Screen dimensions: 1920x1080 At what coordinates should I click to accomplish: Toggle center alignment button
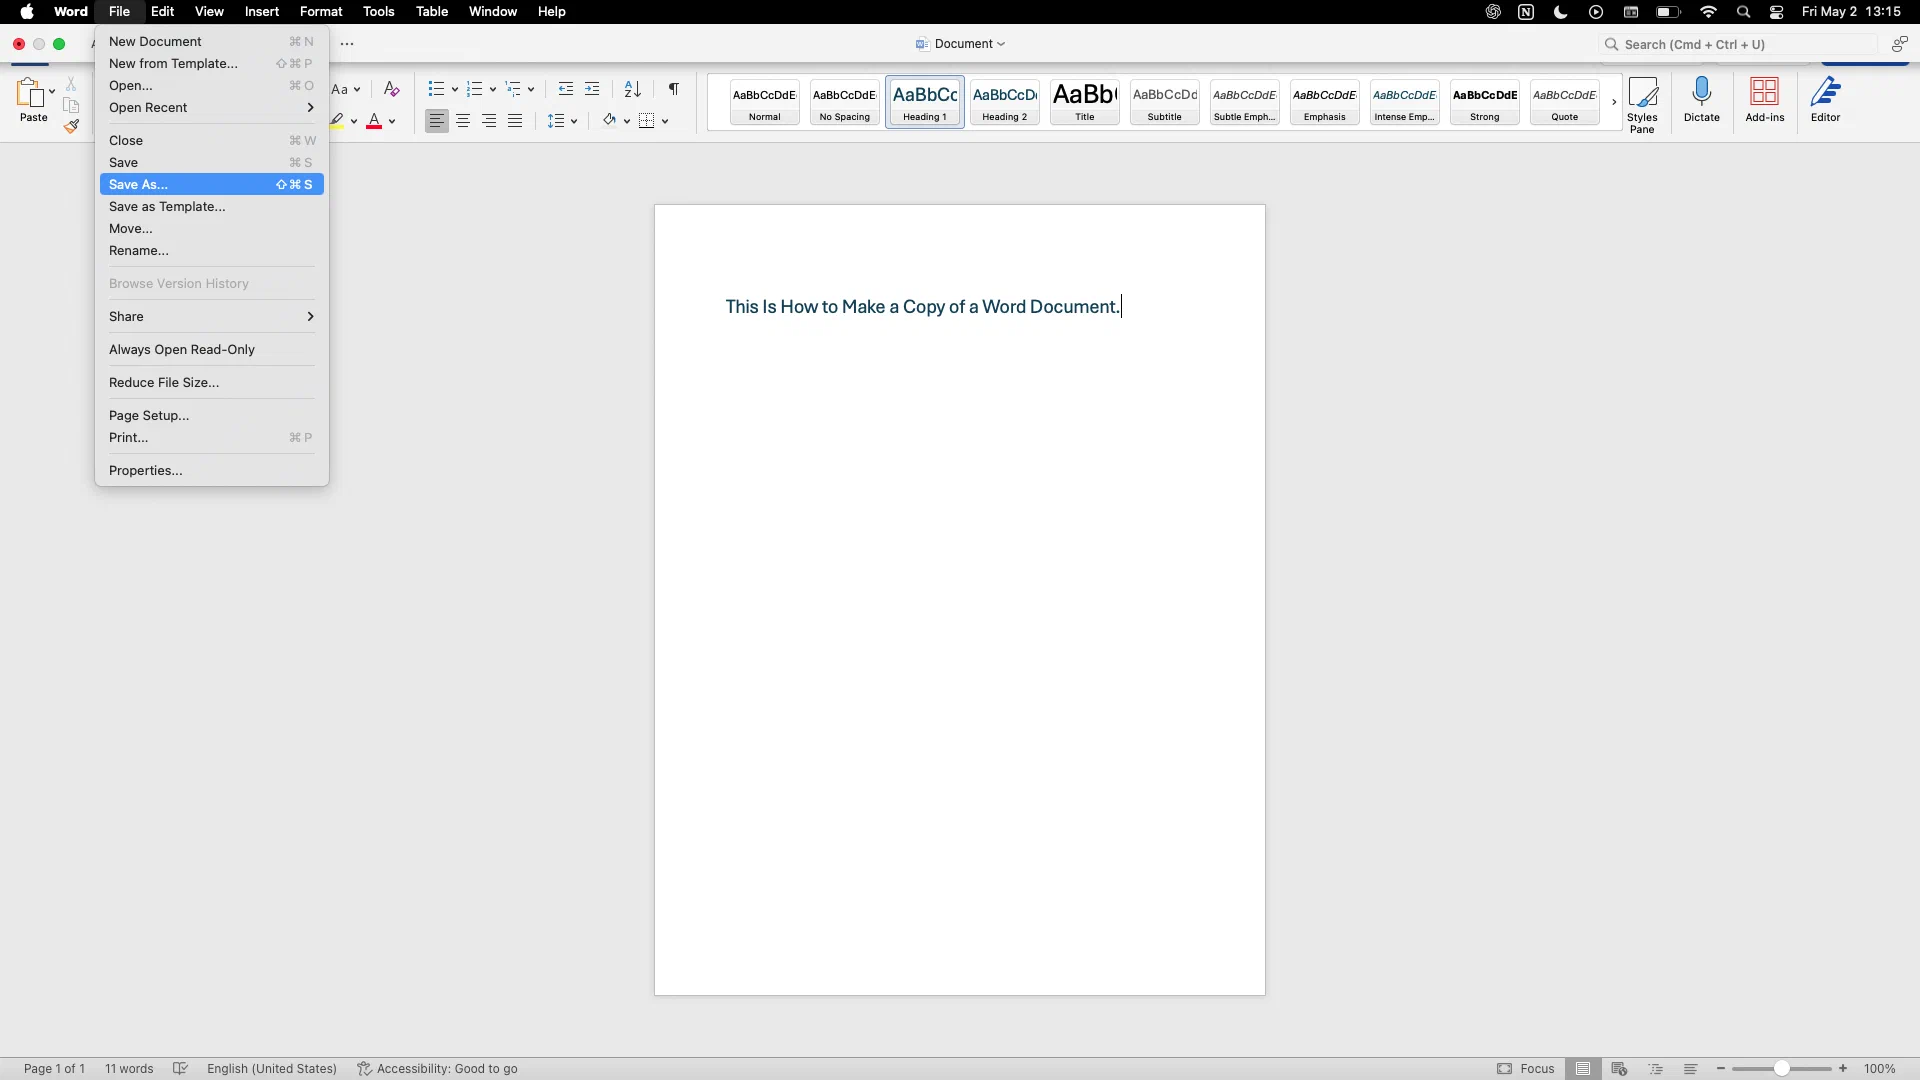point(463,120)
